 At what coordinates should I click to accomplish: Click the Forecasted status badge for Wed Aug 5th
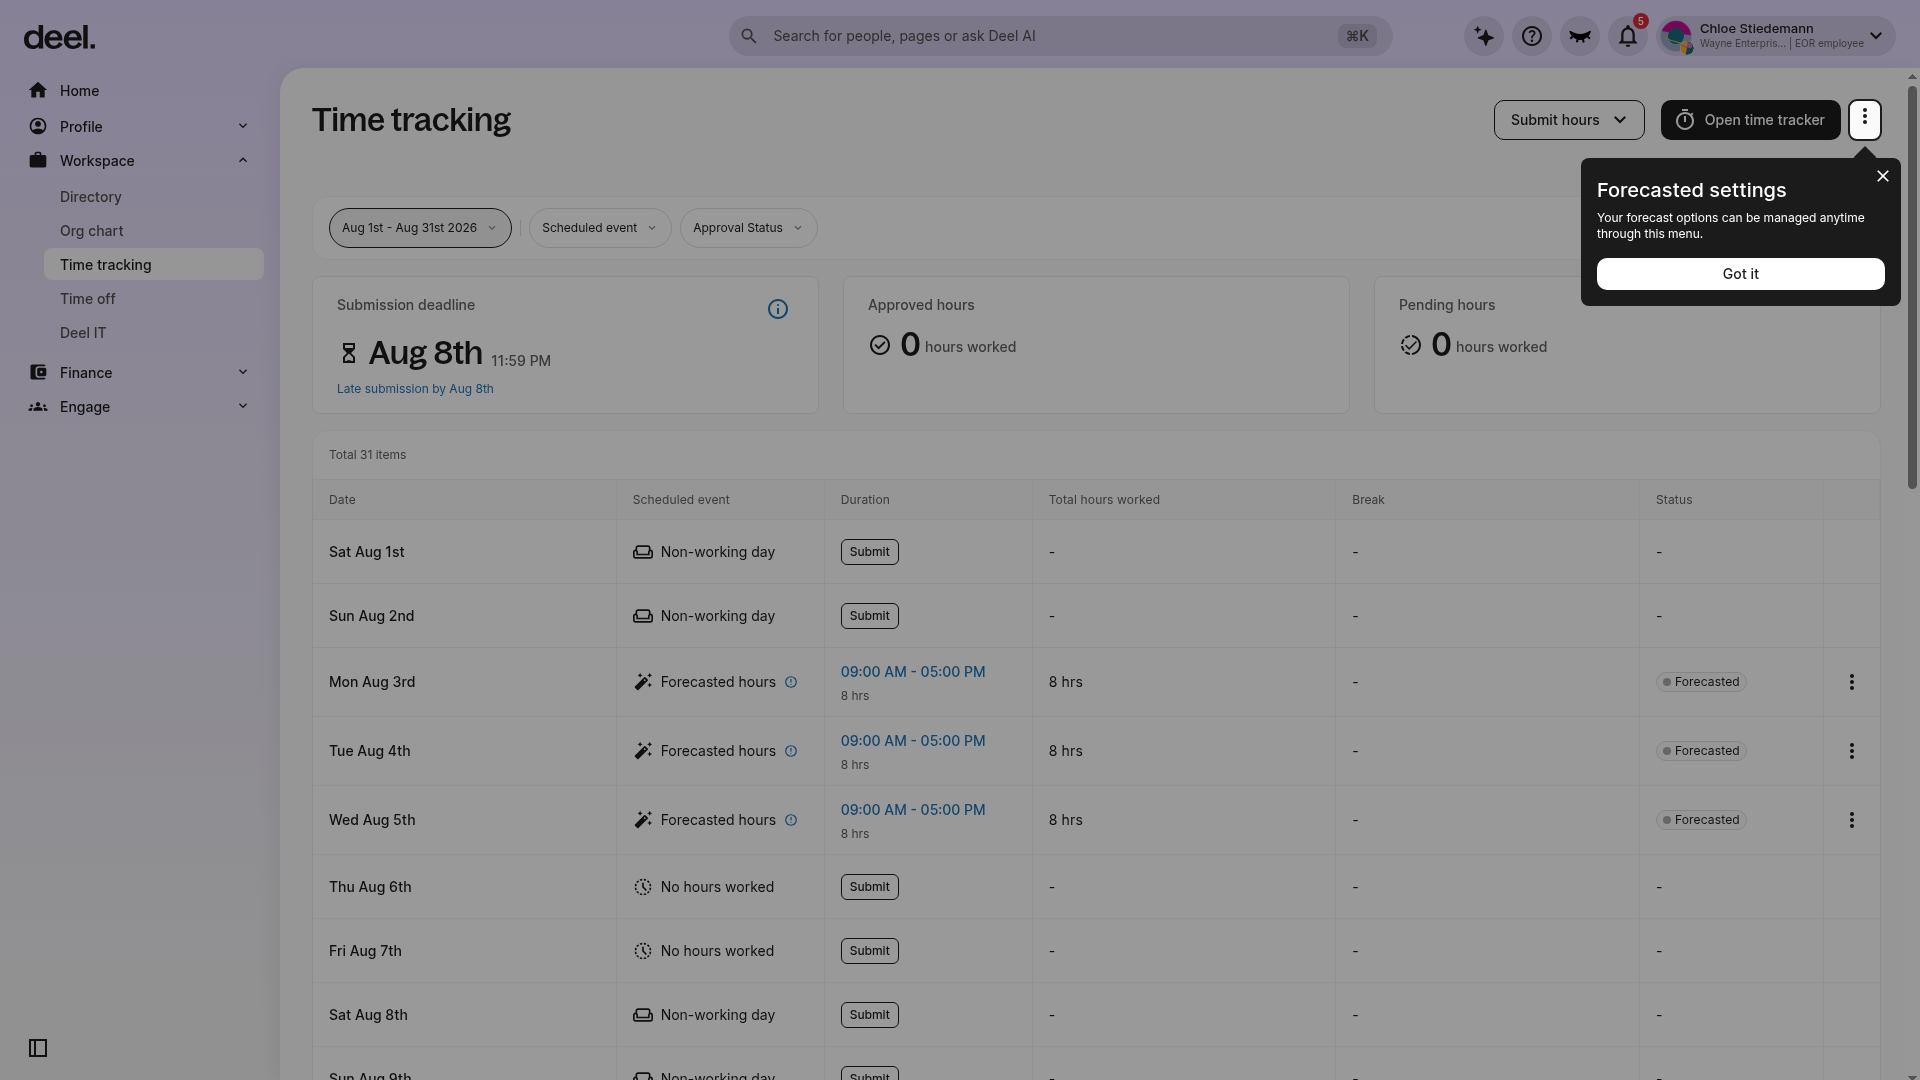tap(1701, 820)
